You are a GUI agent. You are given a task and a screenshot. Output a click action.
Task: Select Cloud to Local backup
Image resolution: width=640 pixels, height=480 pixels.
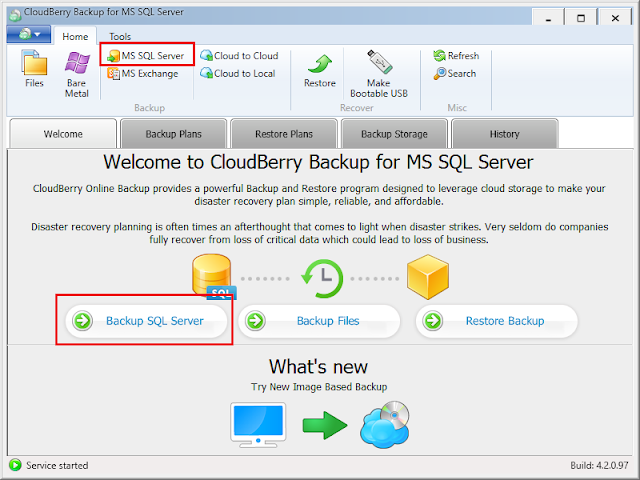click(x=238, y=73)
